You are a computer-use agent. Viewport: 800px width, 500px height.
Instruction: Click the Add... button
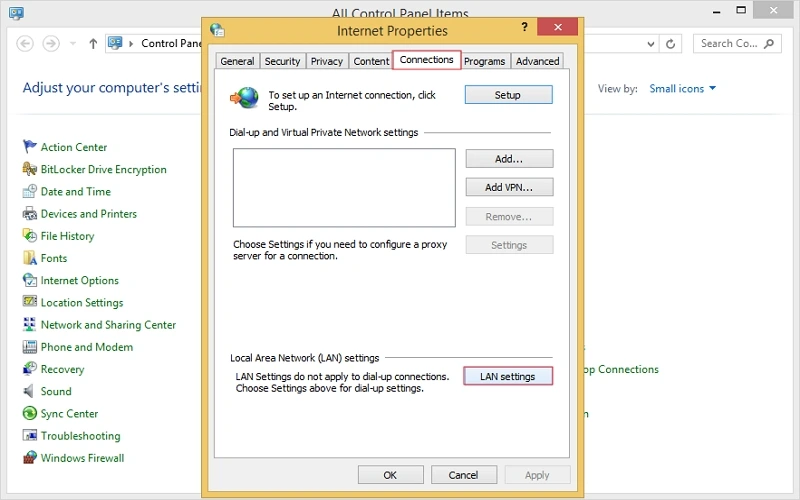pos(509,159)
